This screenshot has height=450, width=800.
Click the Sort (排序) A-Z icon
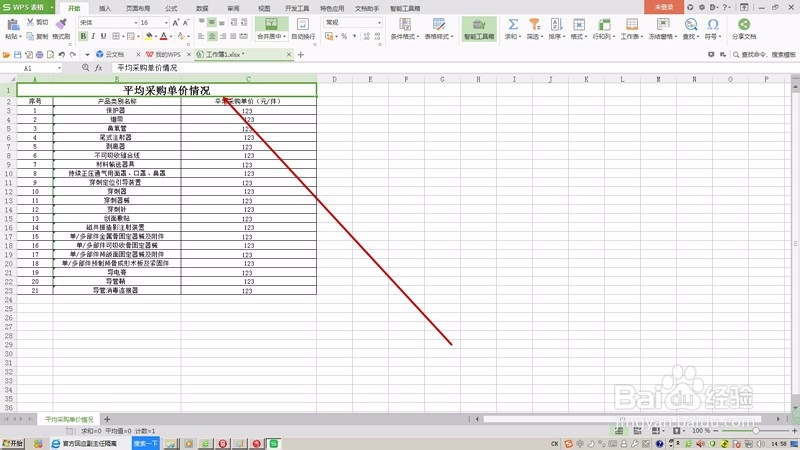point(556,24)
